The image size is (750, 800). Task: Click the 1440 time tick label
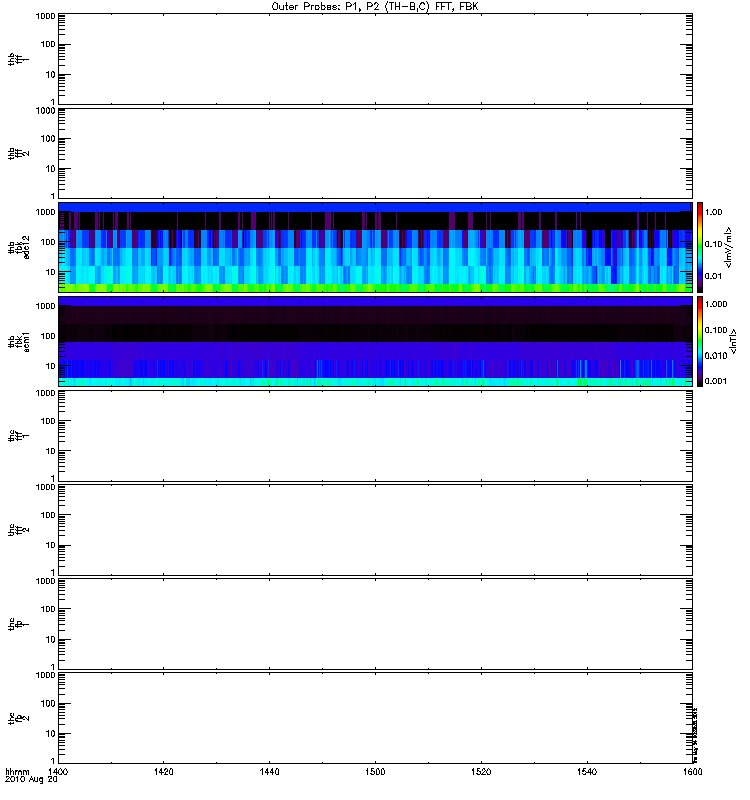point(269,771)
